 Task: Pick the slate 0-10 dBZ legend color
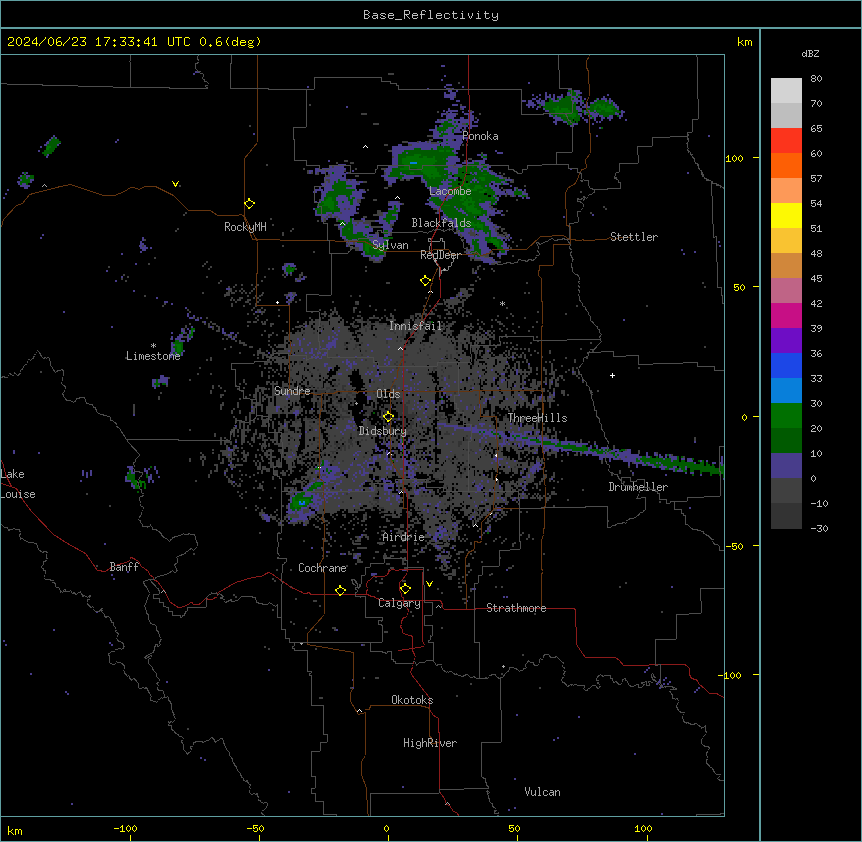click(786, 466)
